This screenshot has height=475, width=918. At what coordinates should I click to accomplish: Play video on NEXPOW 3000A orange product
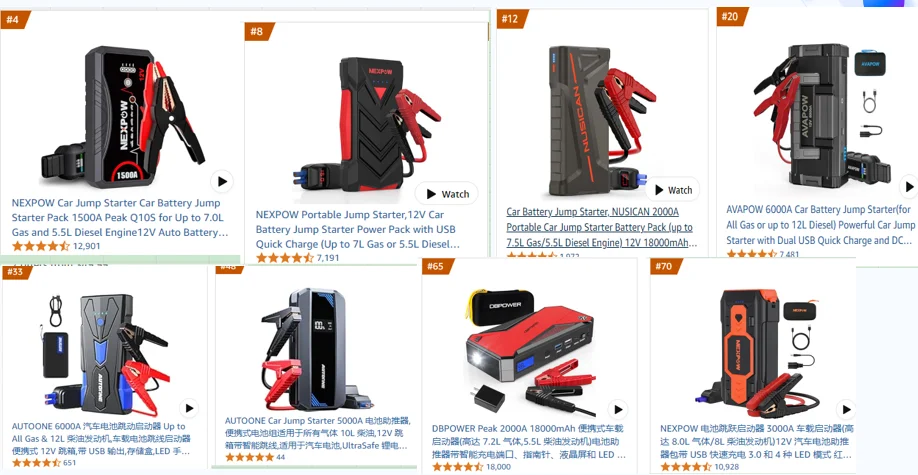point(845,409)
